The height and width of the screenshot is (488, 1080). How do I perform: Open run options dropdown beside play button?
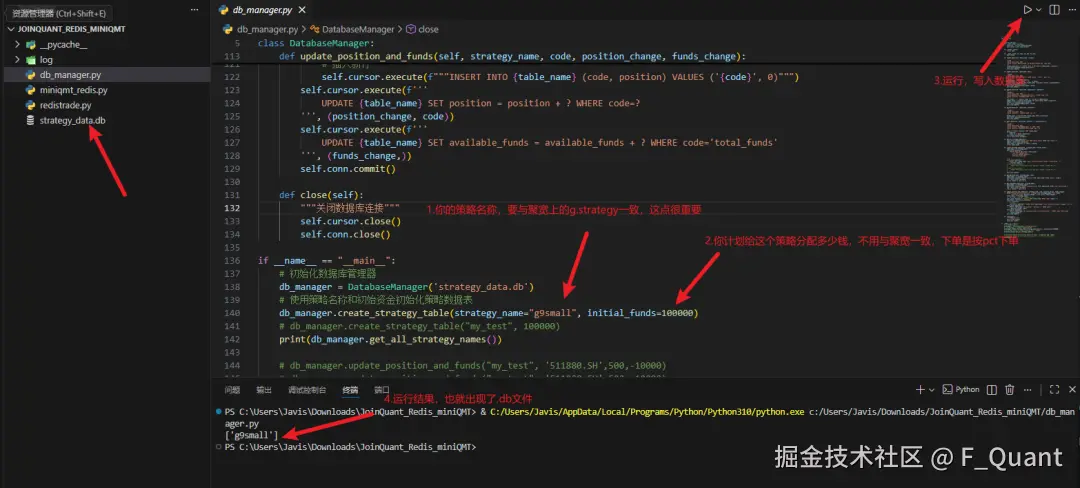(1039, 10)
